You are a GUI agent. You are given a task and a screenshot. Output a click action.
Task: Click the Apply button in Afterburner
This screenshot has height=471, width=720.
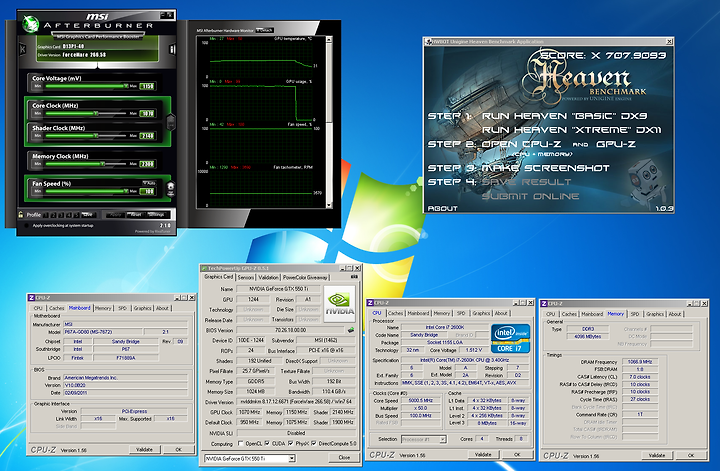[115, 214]
